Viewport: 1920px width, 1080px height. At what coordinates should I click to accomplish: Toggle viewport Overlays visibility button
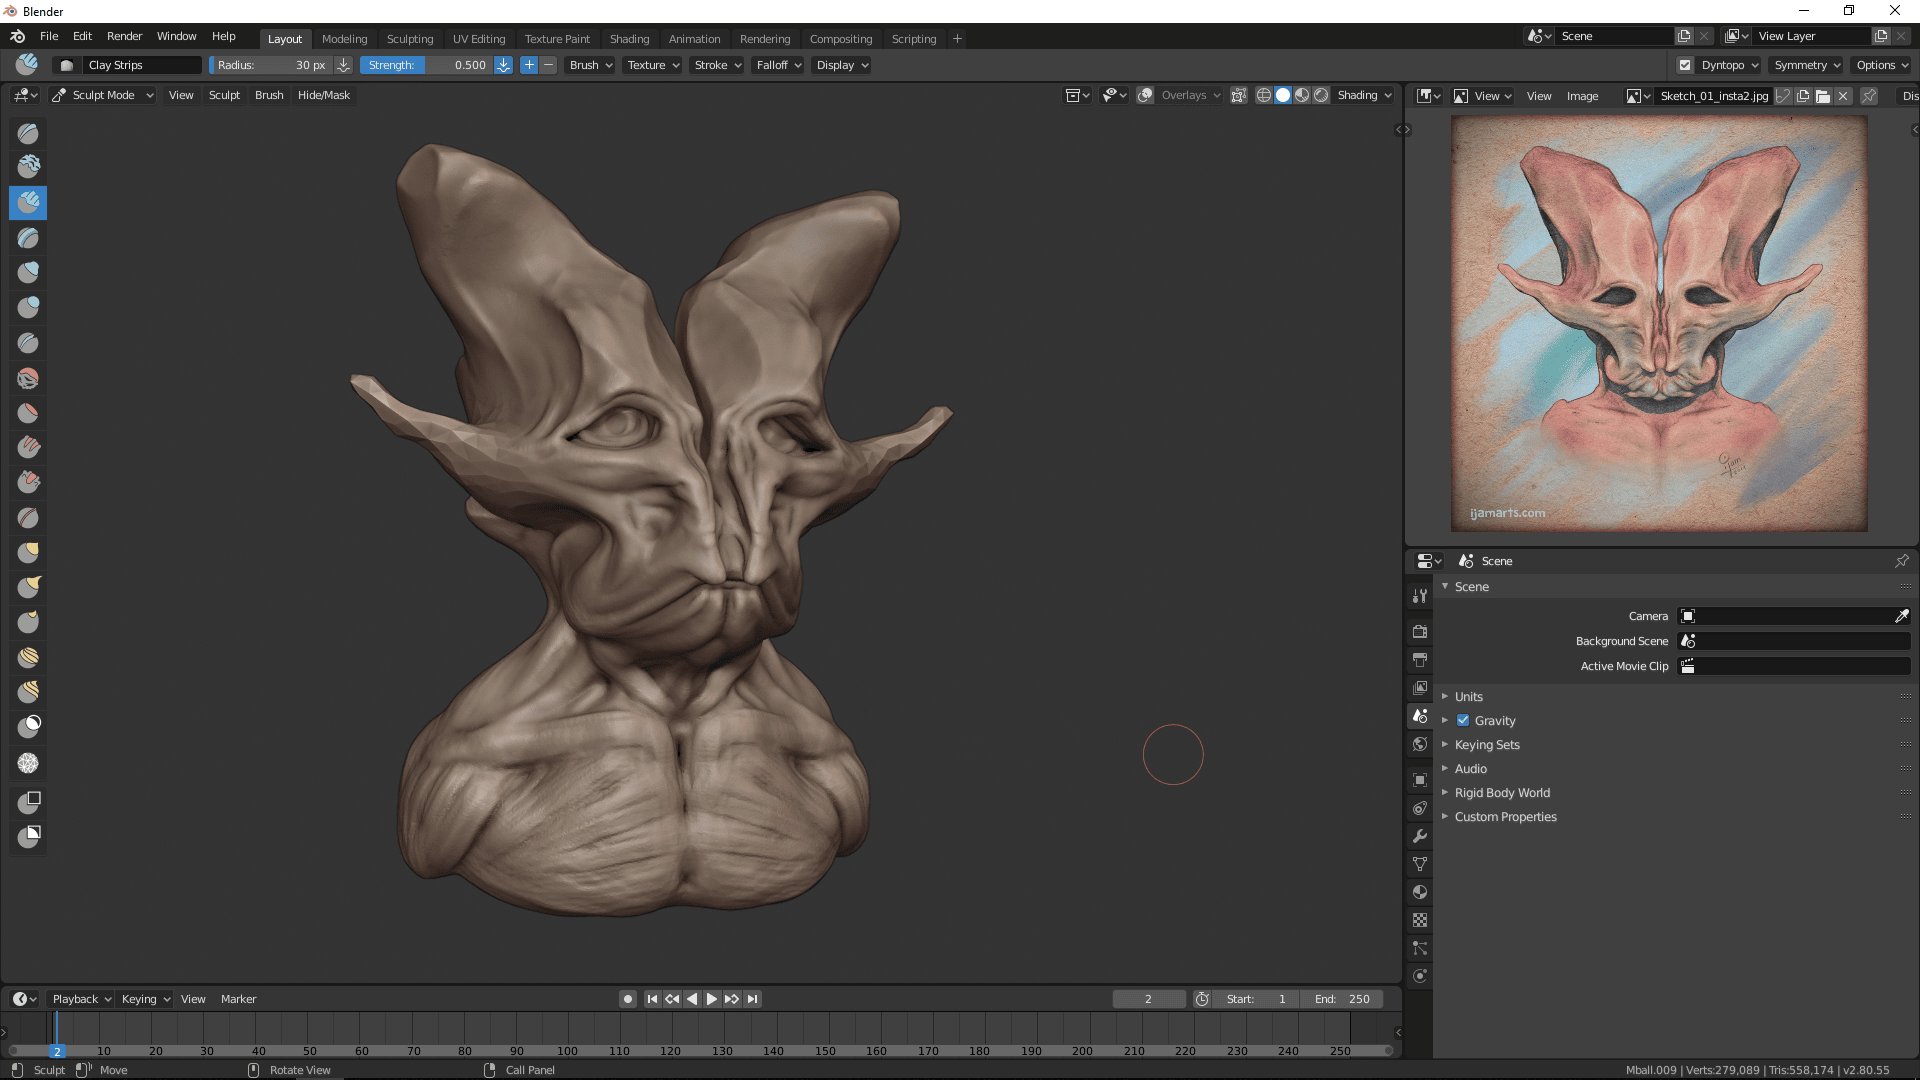coord(1146,95)
